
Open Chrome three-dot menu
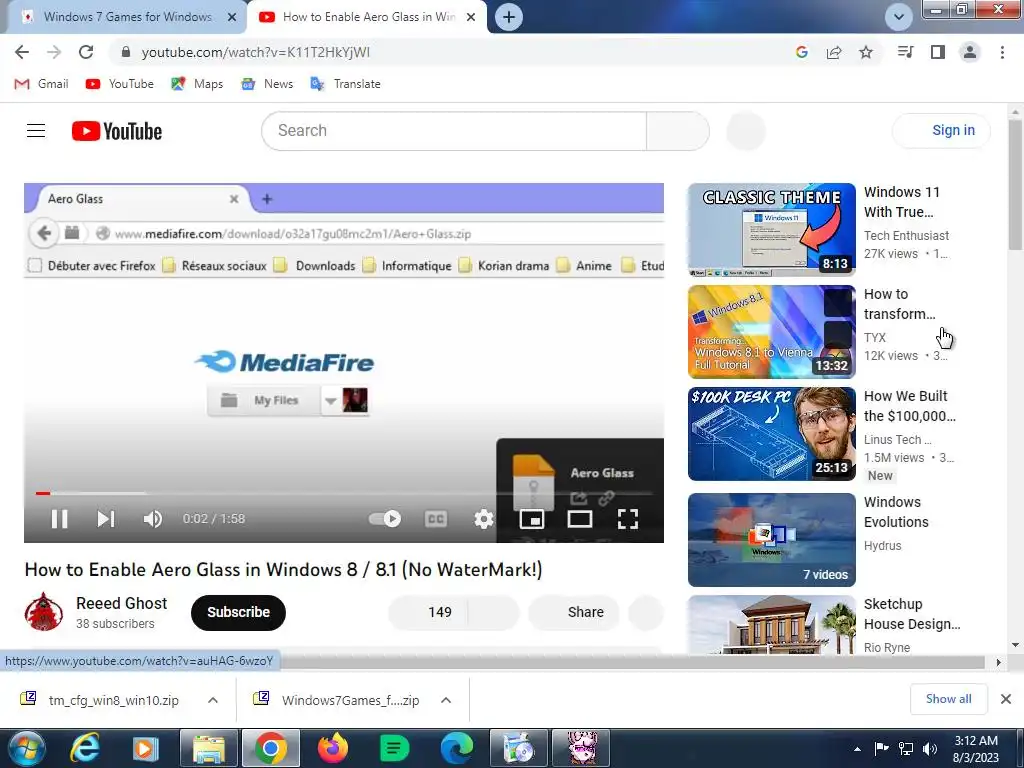point(1002,52)
